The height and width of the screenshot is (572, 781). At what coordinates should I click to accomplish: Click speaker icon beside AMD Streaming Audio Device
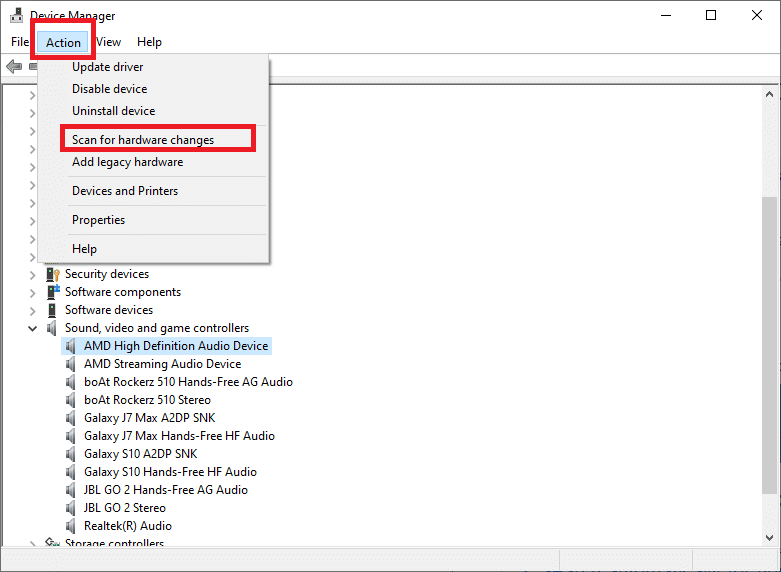(72, 364)
